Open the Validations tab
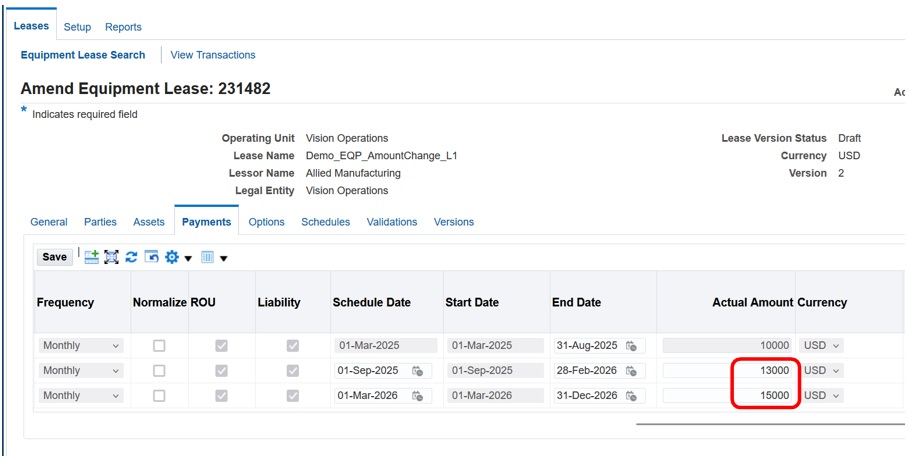Viewport: 909px width, 460px height. 392,222
